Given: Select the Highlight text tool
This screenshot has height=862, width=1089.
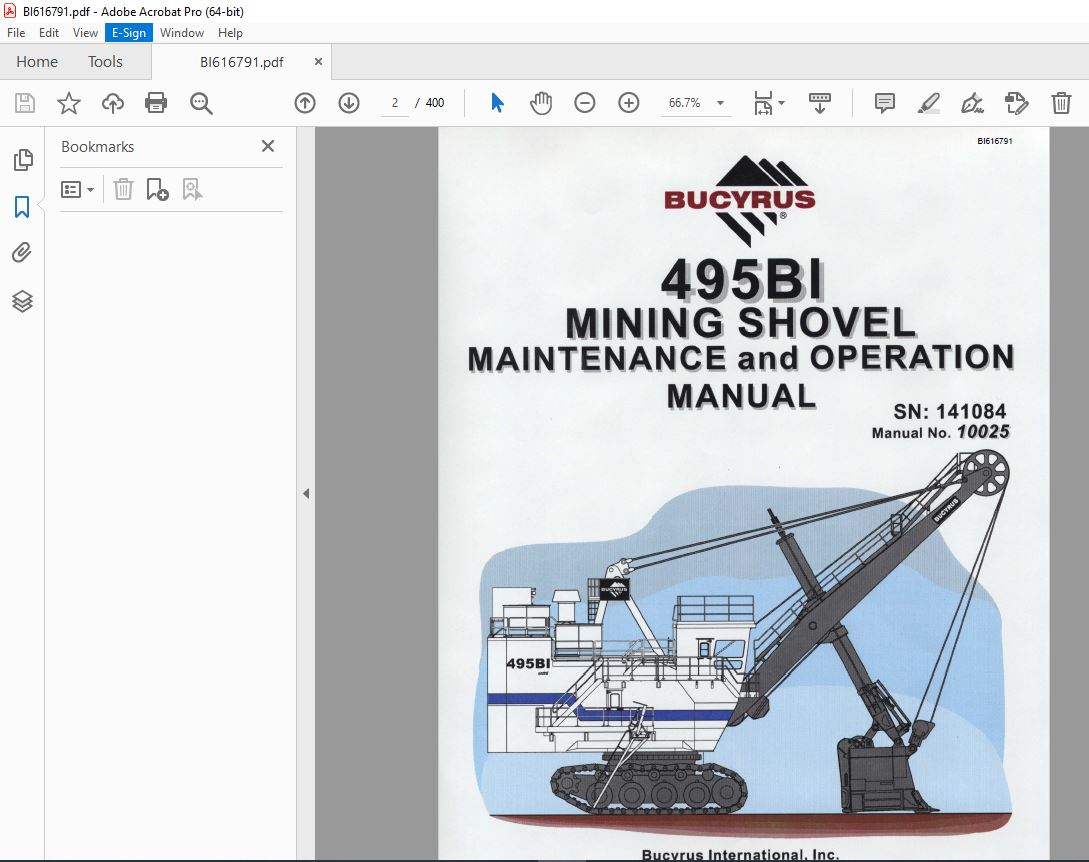Looking at the screenshot, I should point(929,103).
